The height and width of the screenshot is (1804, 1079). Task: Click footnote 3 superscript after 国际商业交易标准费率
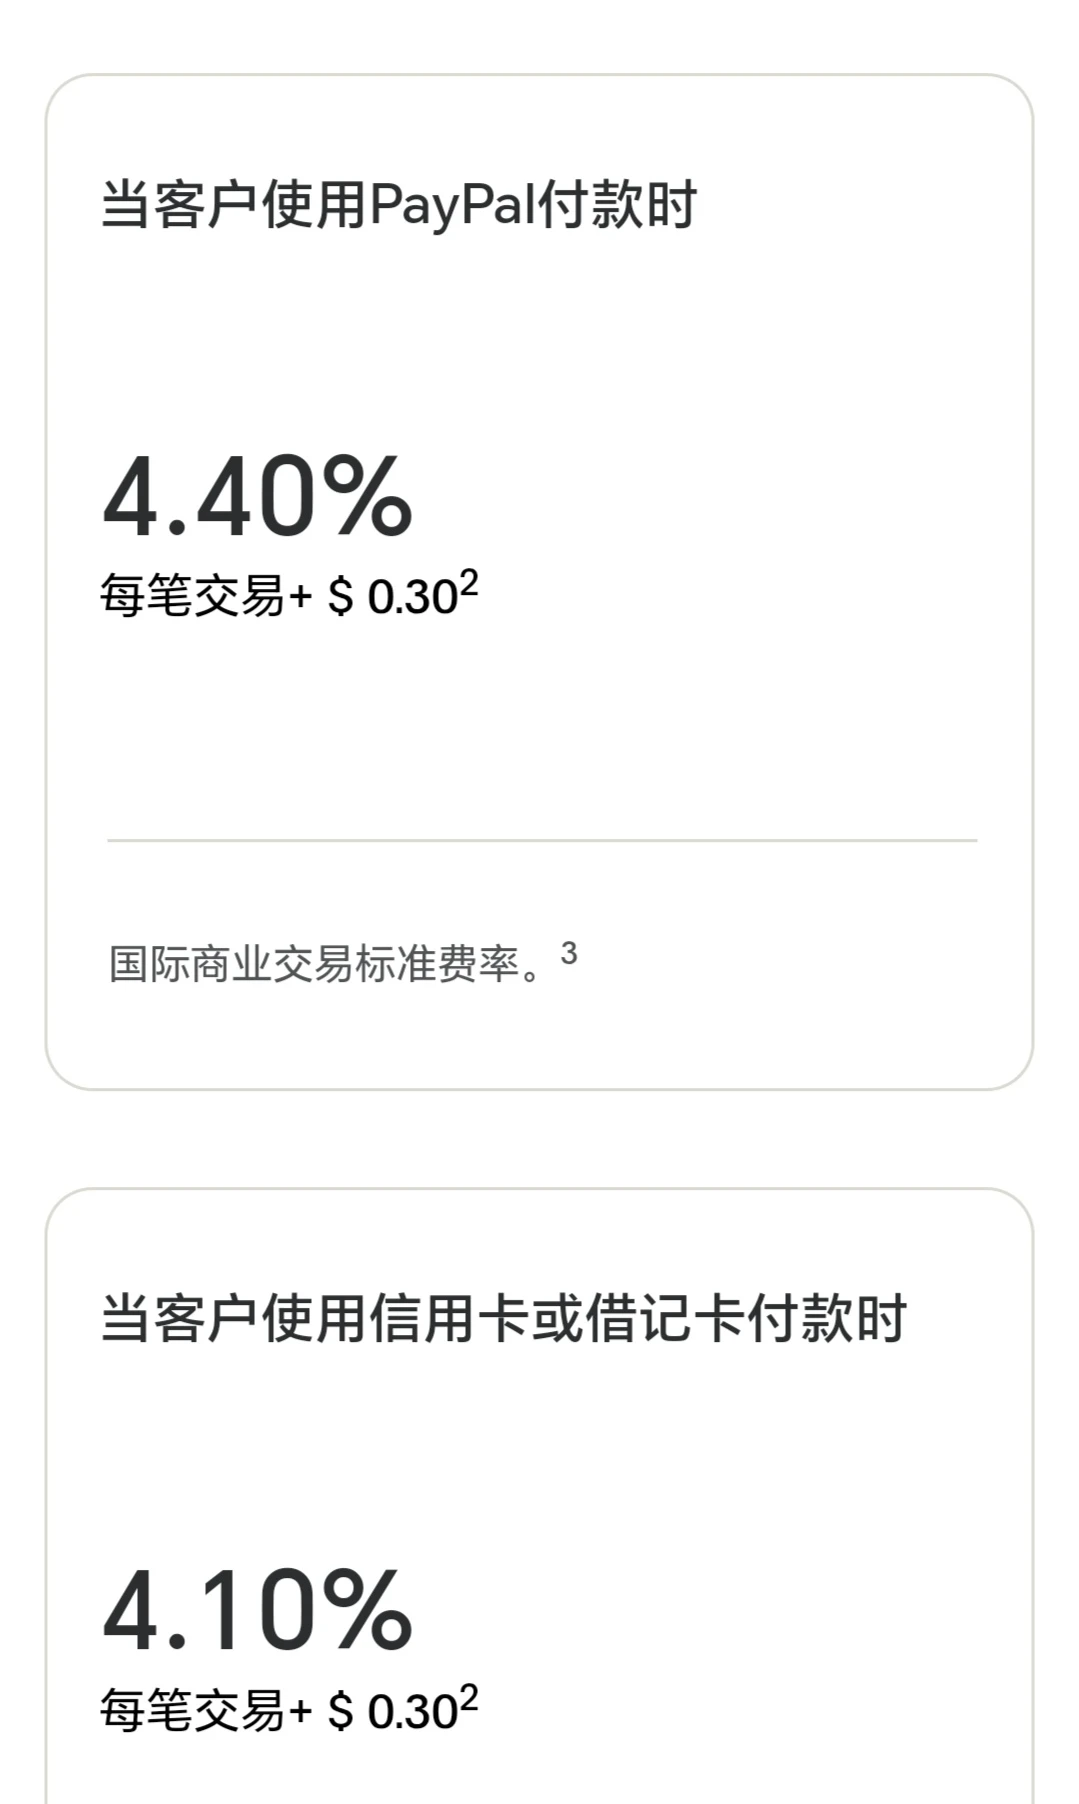(x=568, y=954)
